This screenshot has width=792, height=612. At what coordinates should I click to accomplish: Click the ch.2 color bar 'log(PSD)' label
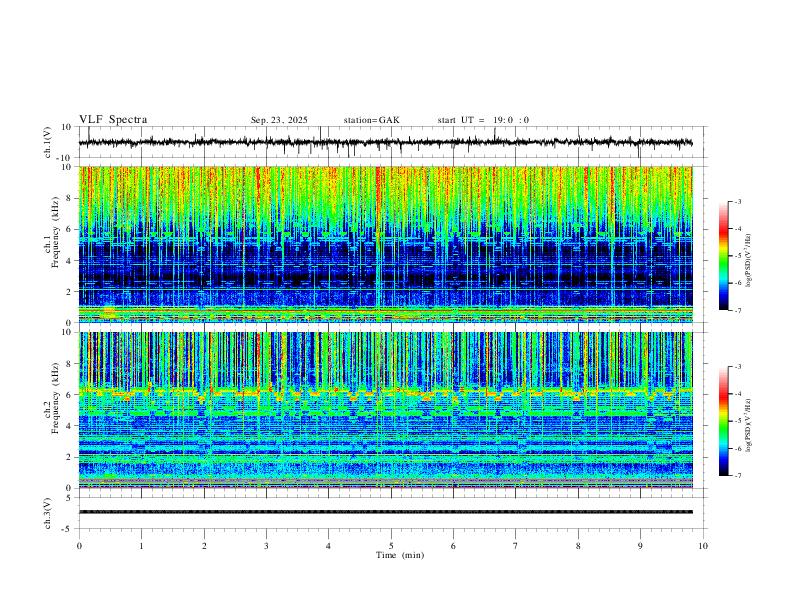click(749, 425)
